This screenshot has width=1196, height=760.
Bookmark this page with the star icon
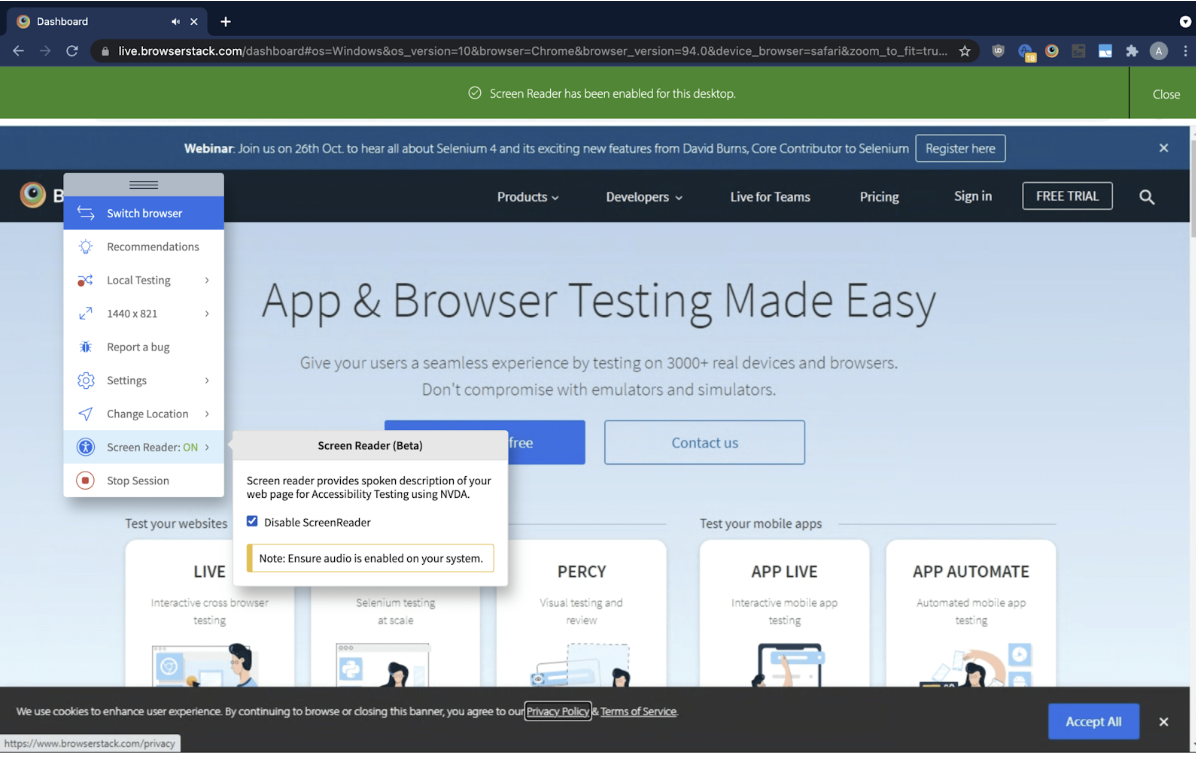coord(965,51)
